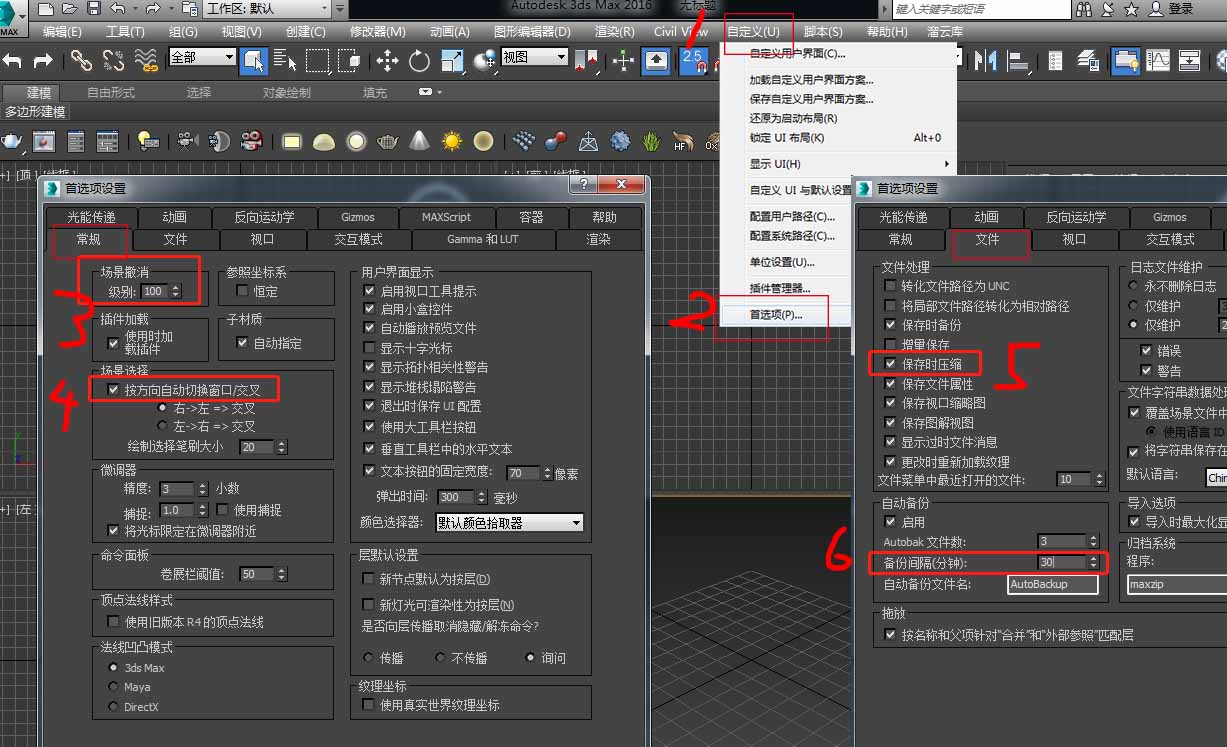Uncheck 按方向自动切换窗口/交叉 option
Image resolution: width=1227 pixels, height=747 pixels.
click(x=111, y=388)
